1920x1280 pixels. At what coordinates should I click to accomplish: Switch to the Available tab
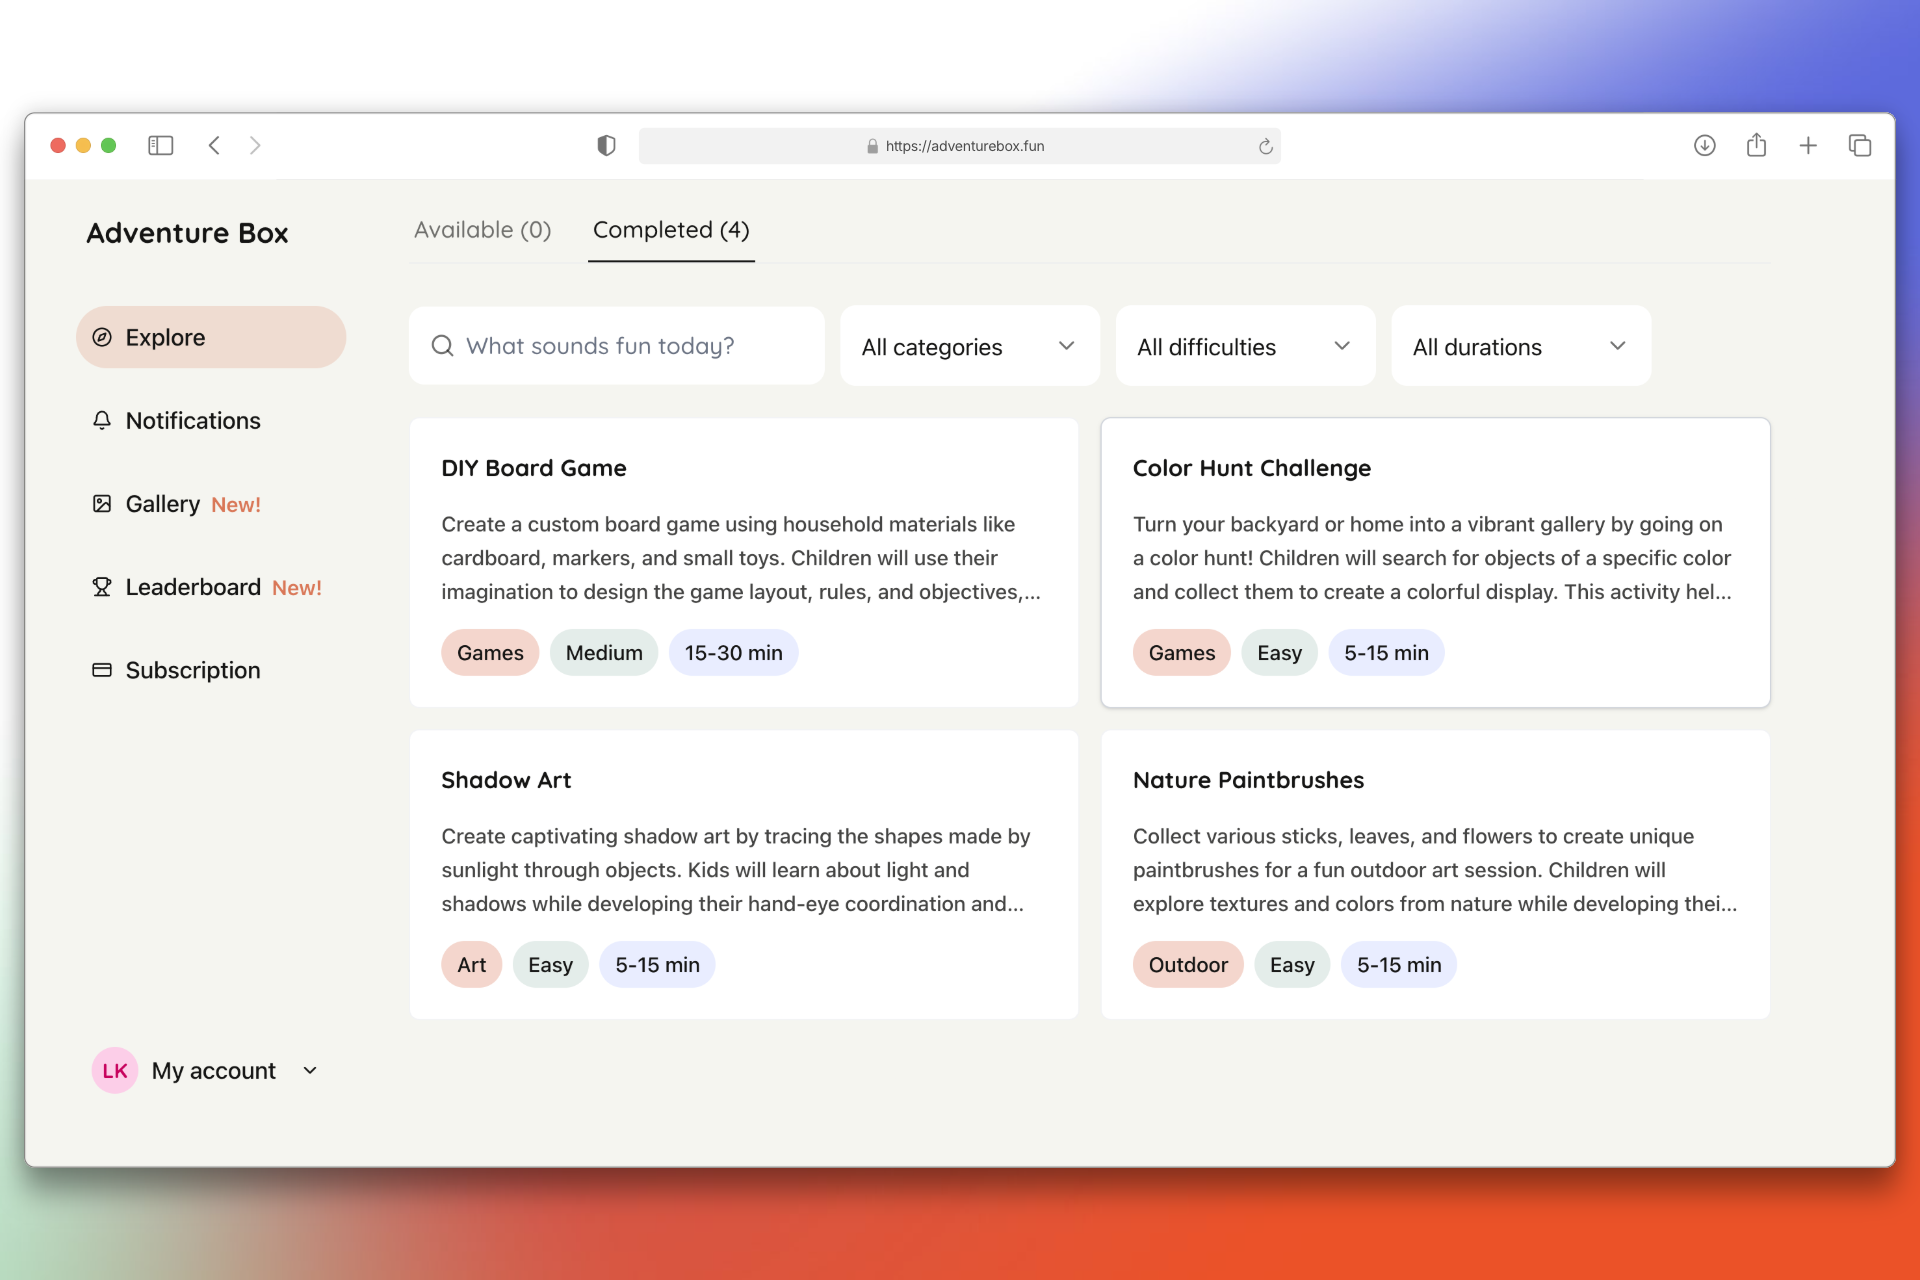[482, 230]
